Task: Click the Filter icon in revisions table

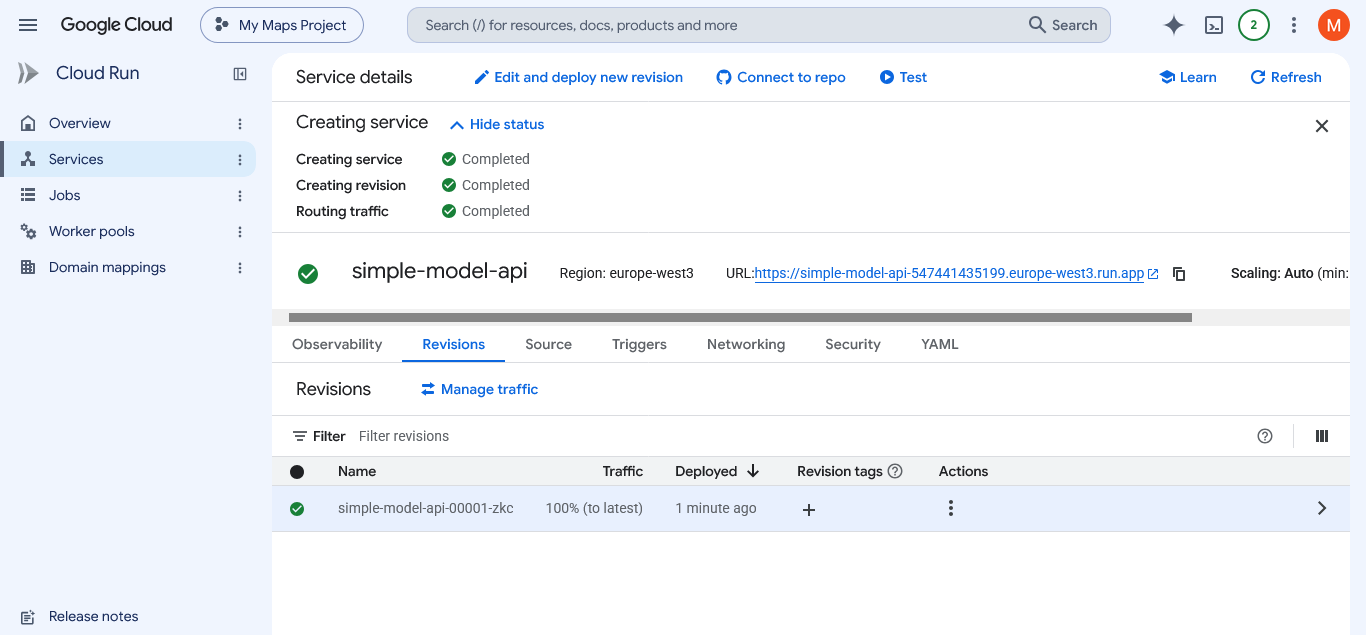Action: click(300, 436)
